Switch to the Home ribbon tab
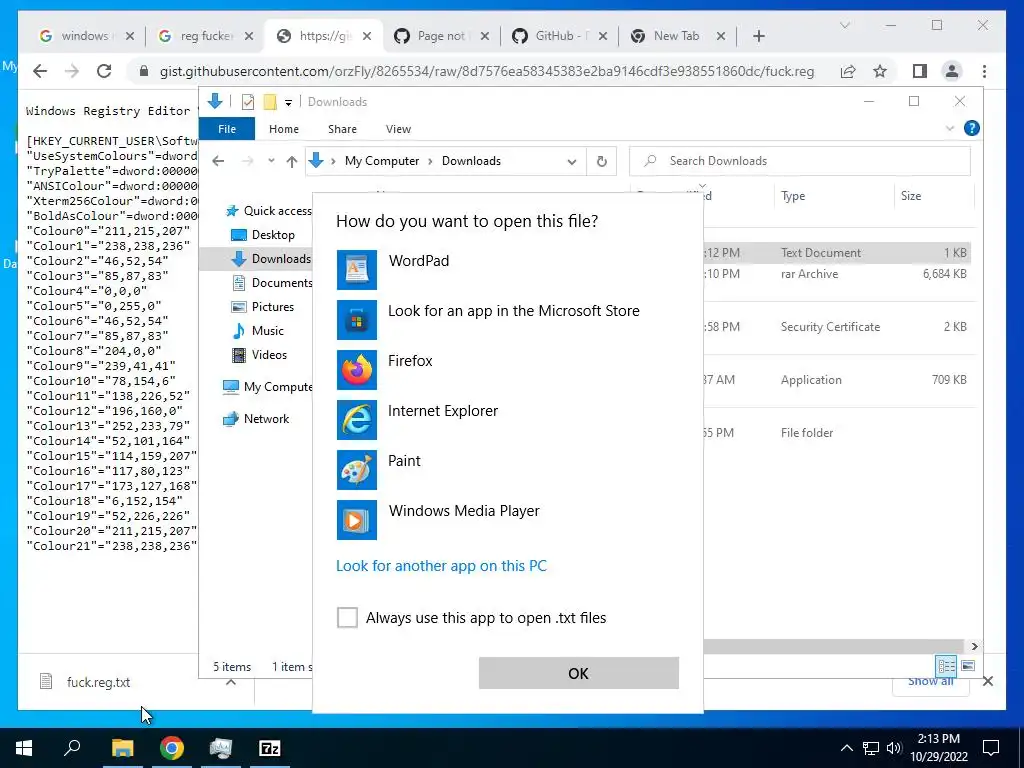1024x768 pixels. click(x=283, y=129)
